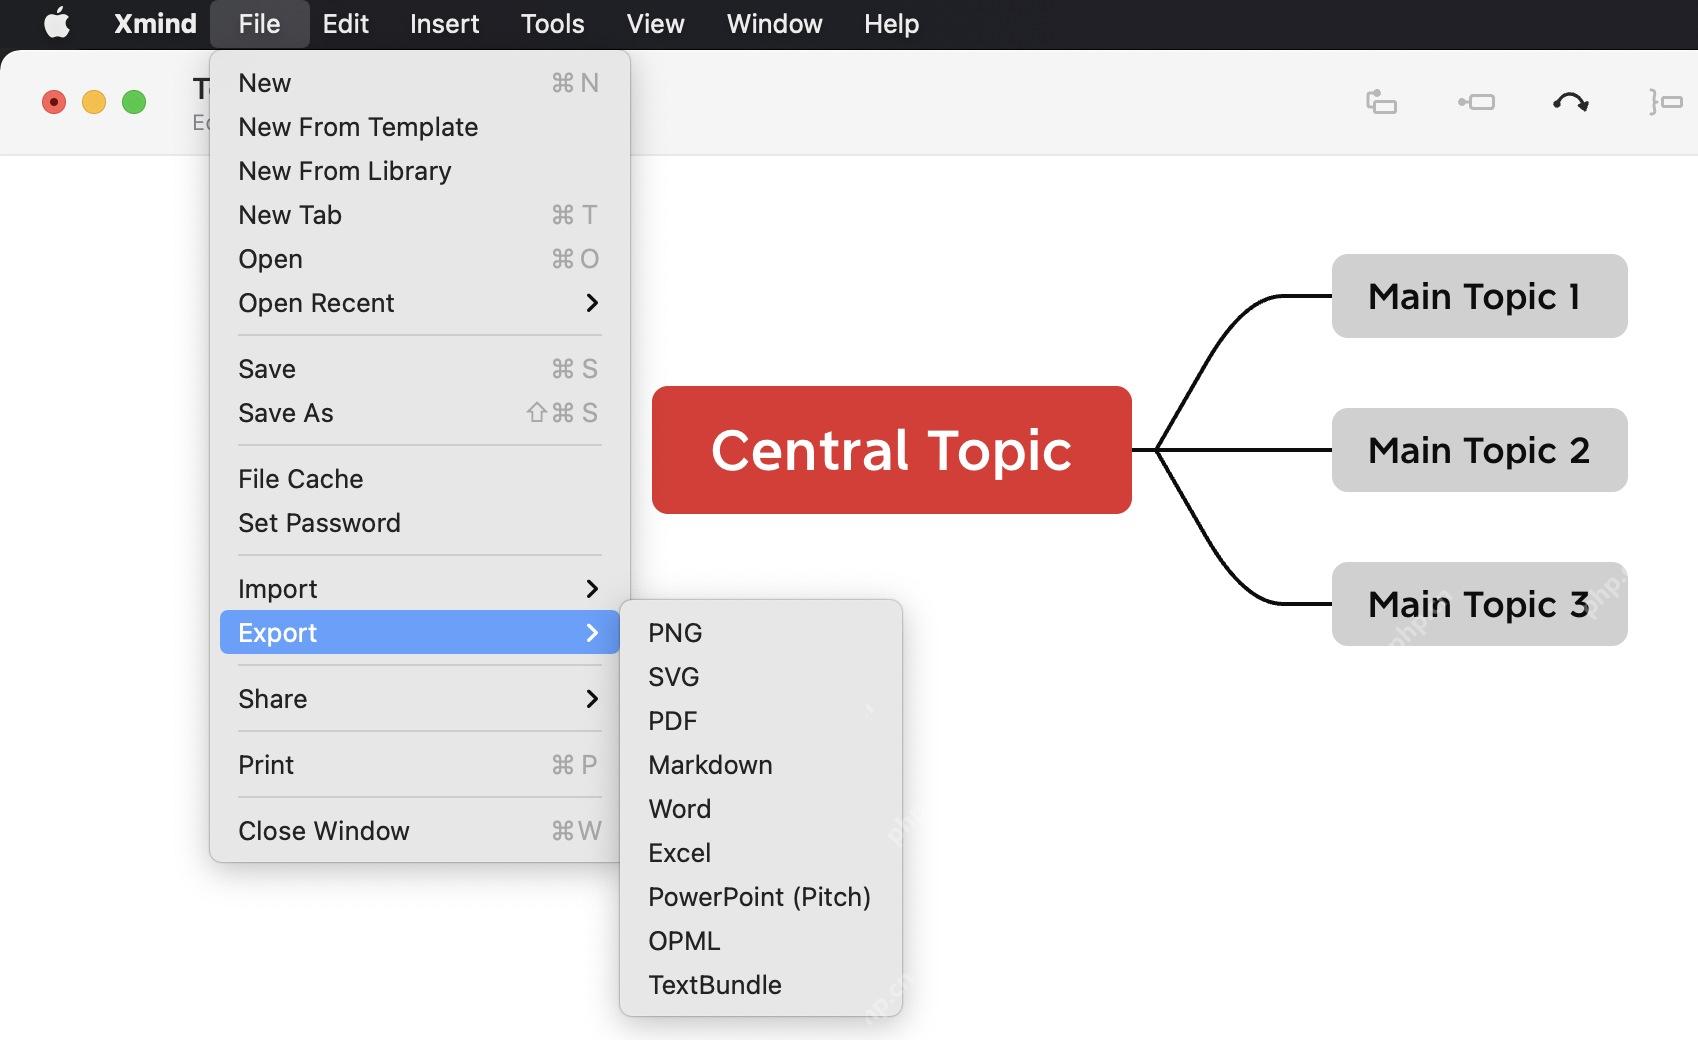The height and width of the screenshot is (1040, 1698).
Task: Choose Print from the File menu
Action: [x=420, y=765]
